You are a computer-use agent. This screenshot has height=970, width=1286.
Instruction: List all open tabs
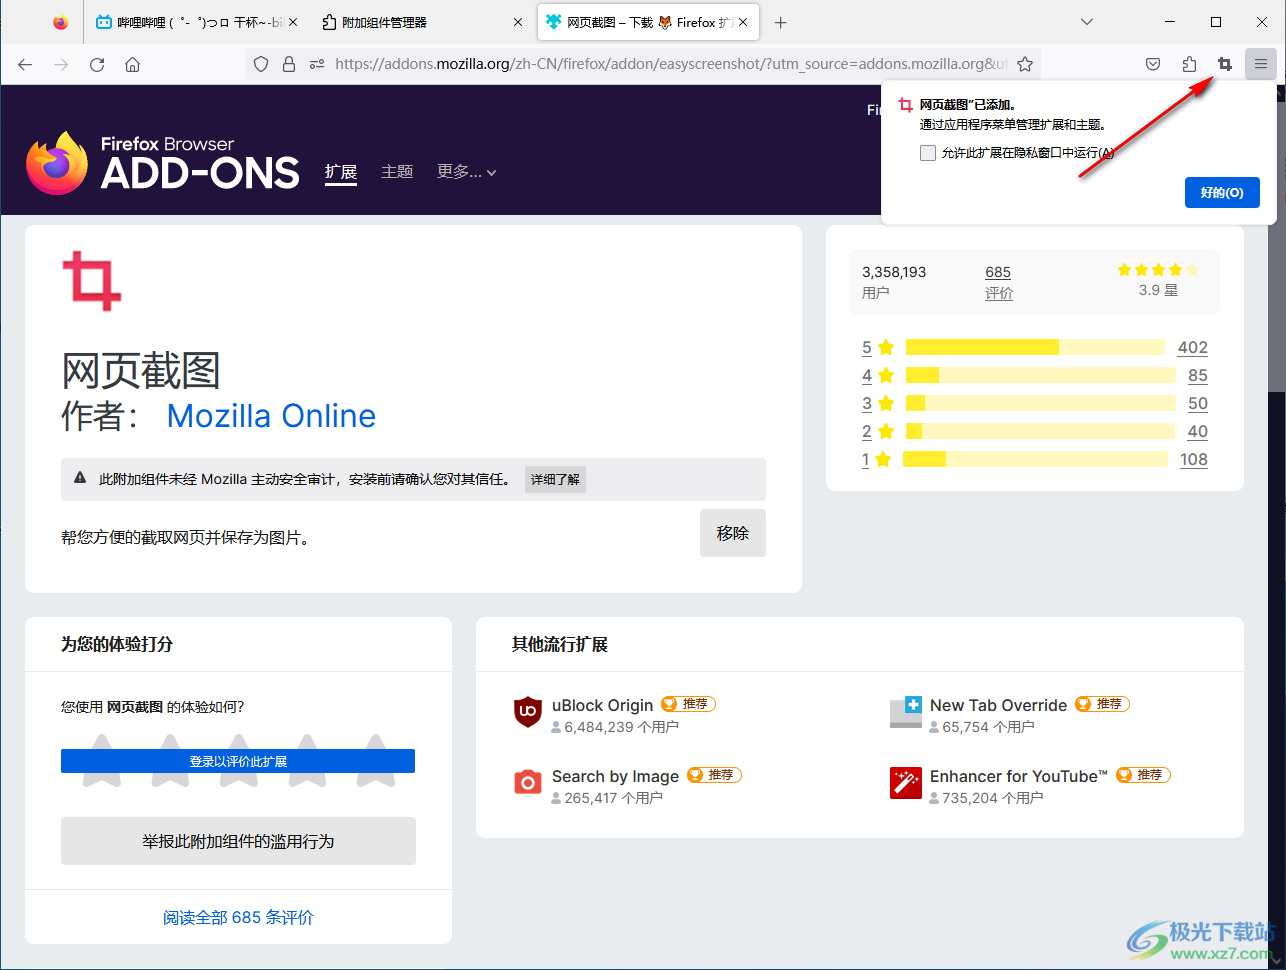click(x=1087, y=22)
